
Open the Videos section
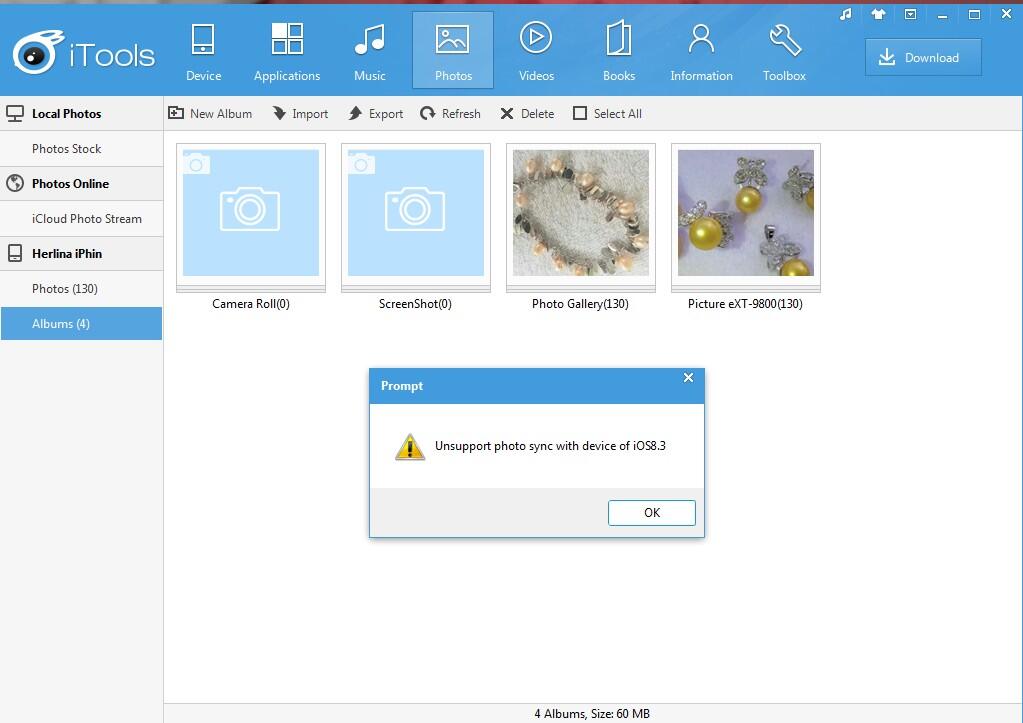536,53
